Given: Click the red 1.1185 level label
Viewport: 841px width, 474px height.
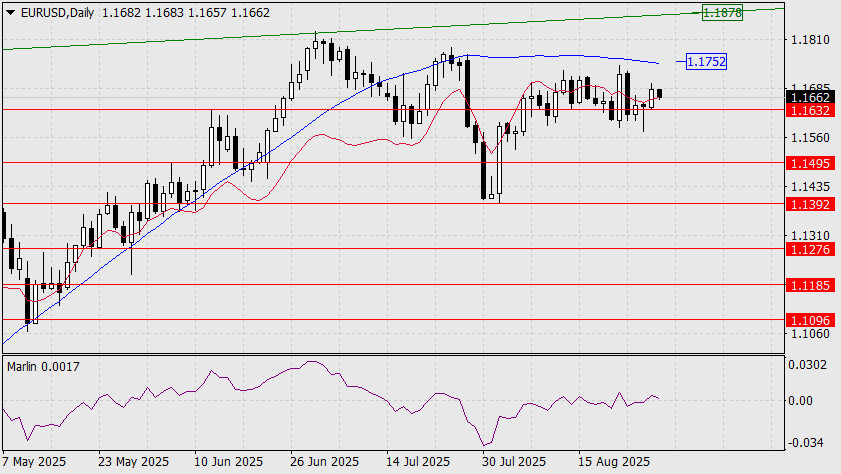Looking at the screenshot, I should (x=810, y=285).
